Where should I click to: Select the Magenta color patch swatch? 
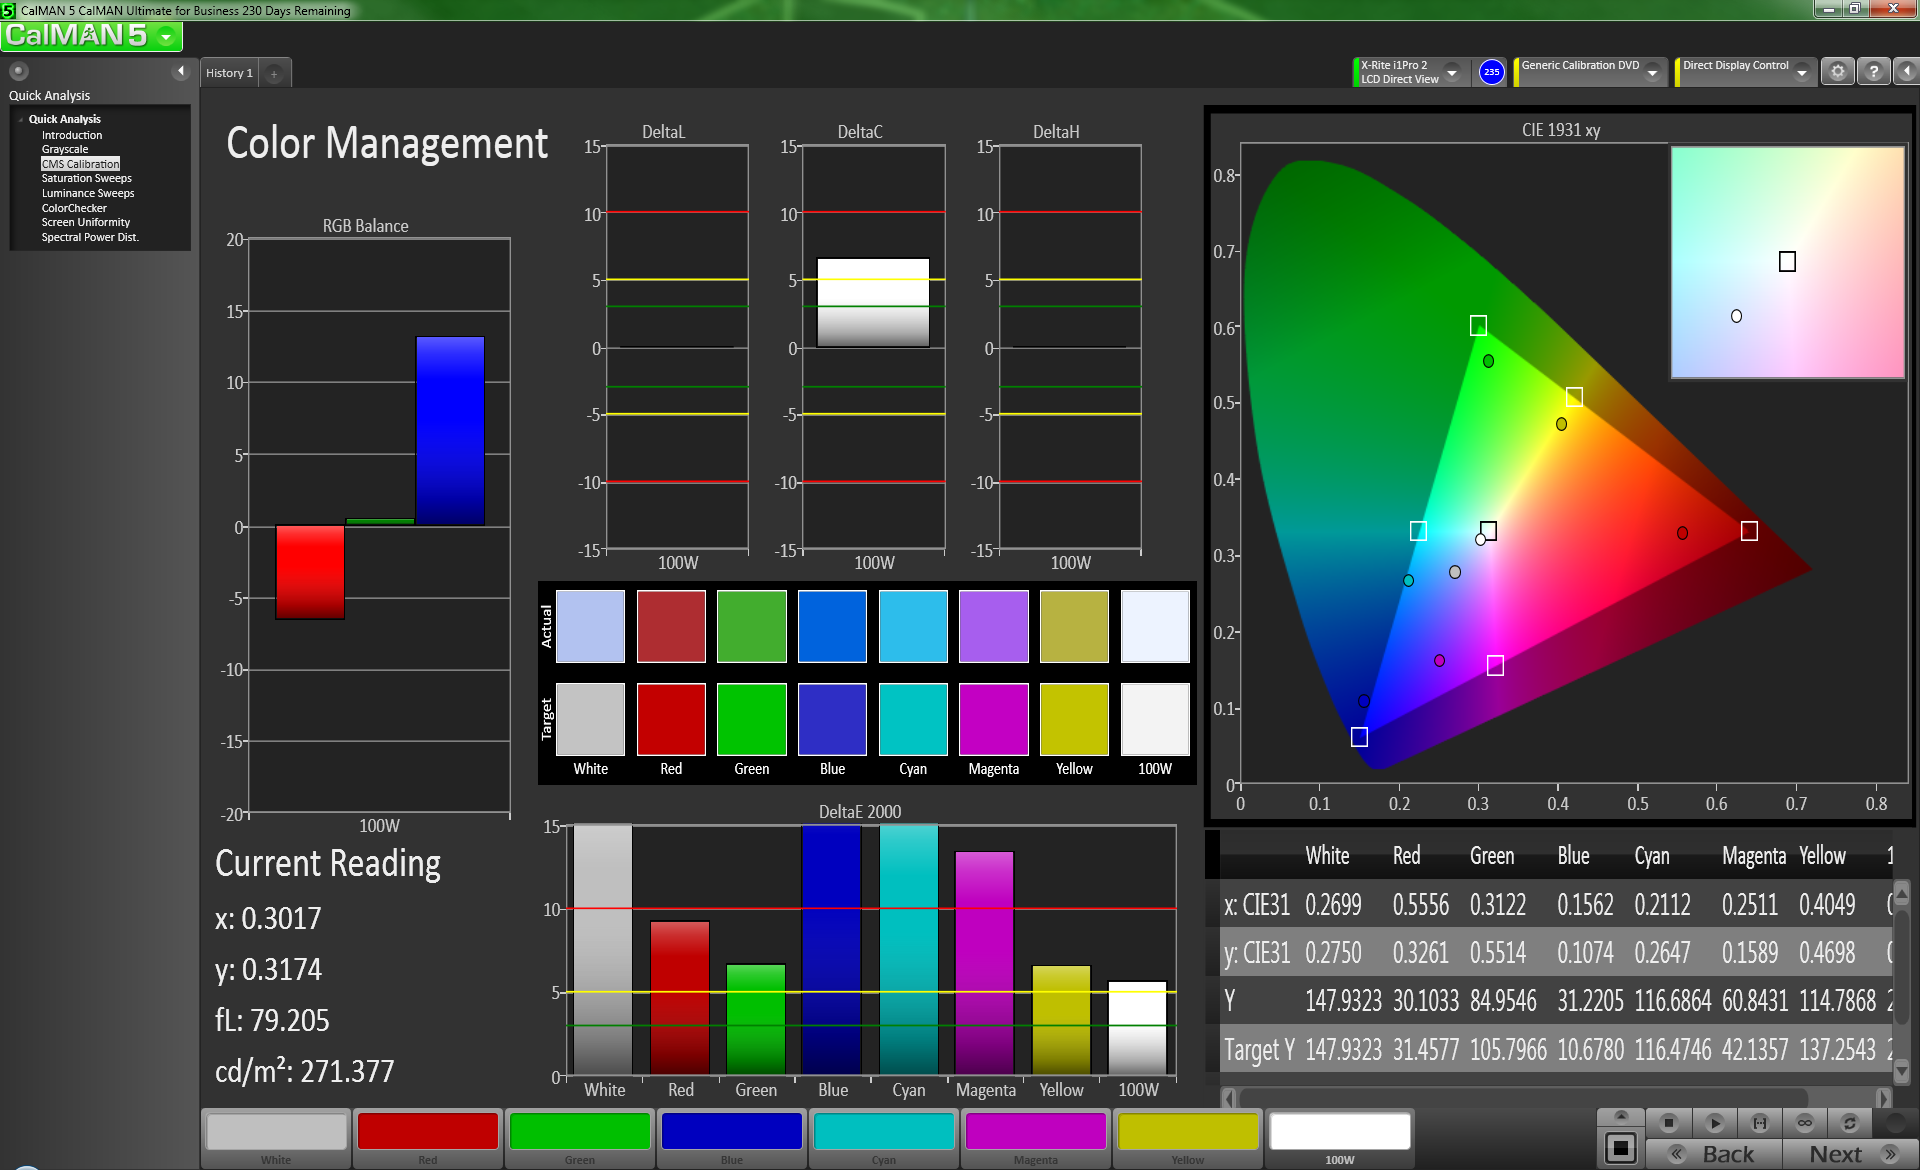(x=1035, y=1132)
